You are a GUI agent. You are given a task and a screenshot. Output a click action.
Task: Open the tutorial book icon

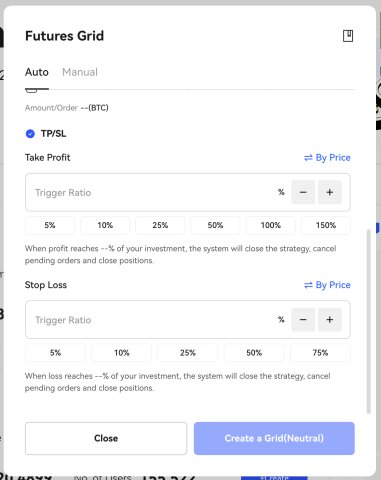tap(348, 36)
